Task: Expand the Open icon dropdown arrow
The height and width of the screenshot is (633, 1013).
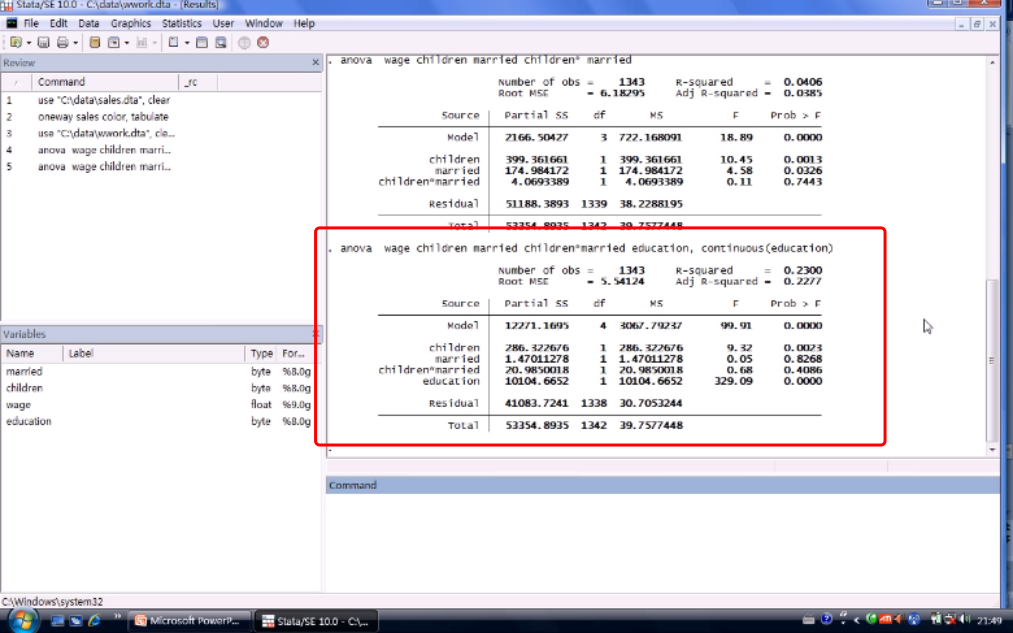Action: 28,43
